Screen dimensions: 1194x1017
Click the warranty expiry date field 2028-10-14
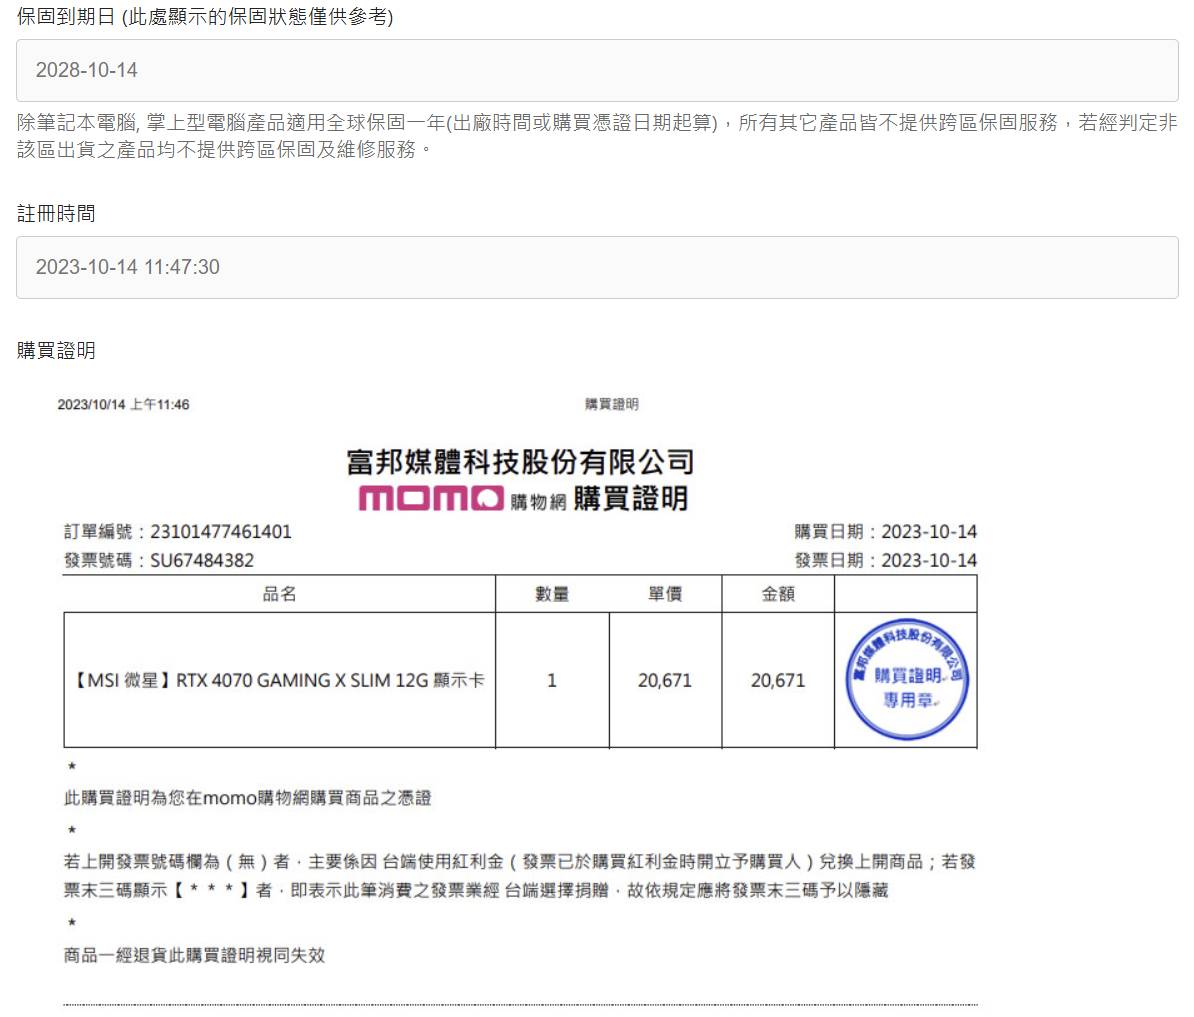click(x=597, y=71)
